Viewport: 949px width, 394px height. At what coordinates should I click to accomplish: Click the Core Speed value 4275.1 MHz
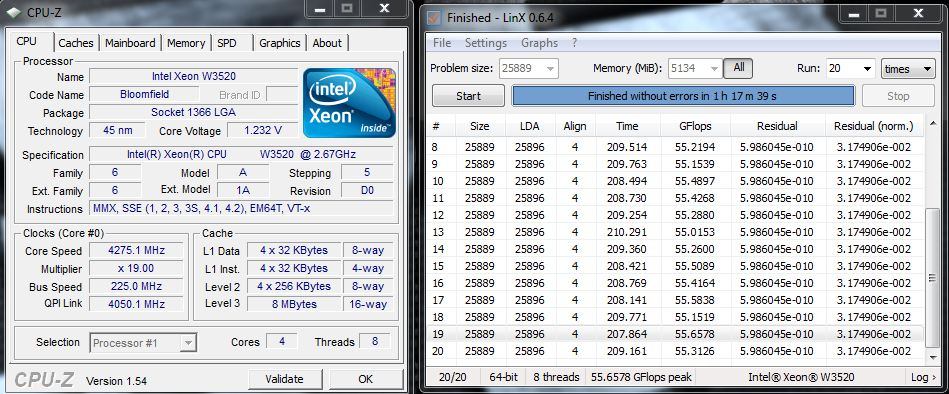136,251
